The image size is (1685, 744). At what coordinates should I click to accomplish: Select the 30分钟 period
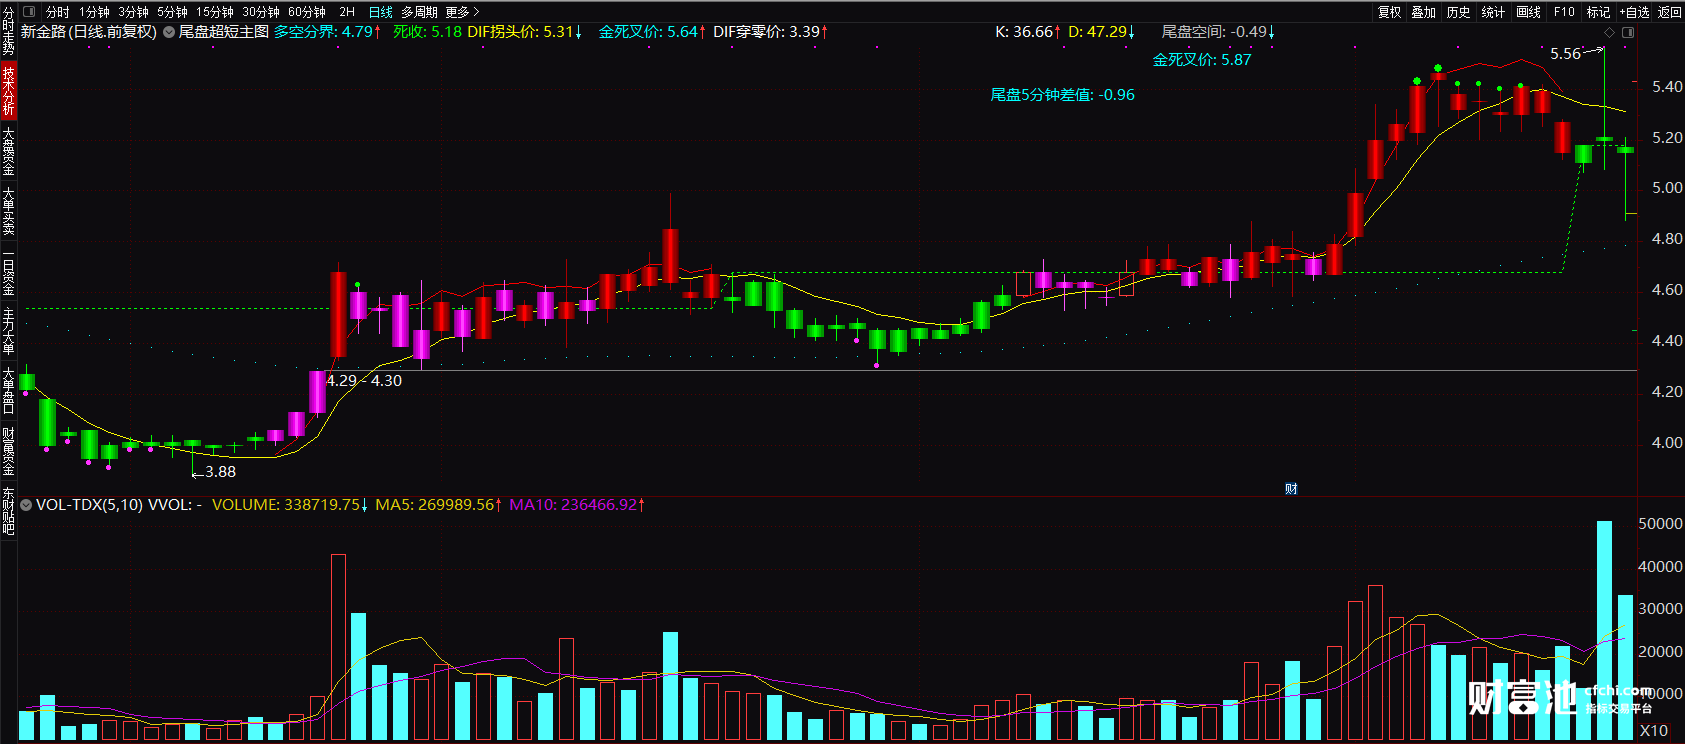[x=261, y=12]
